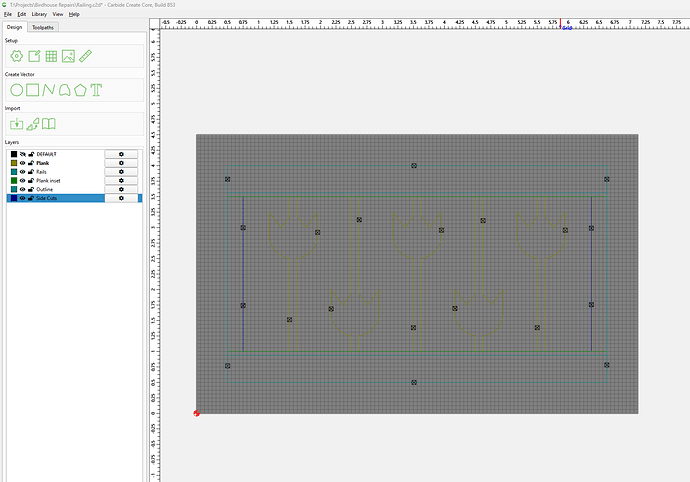
Task: Open settings for Outline layer
Action: pos(121,189)
